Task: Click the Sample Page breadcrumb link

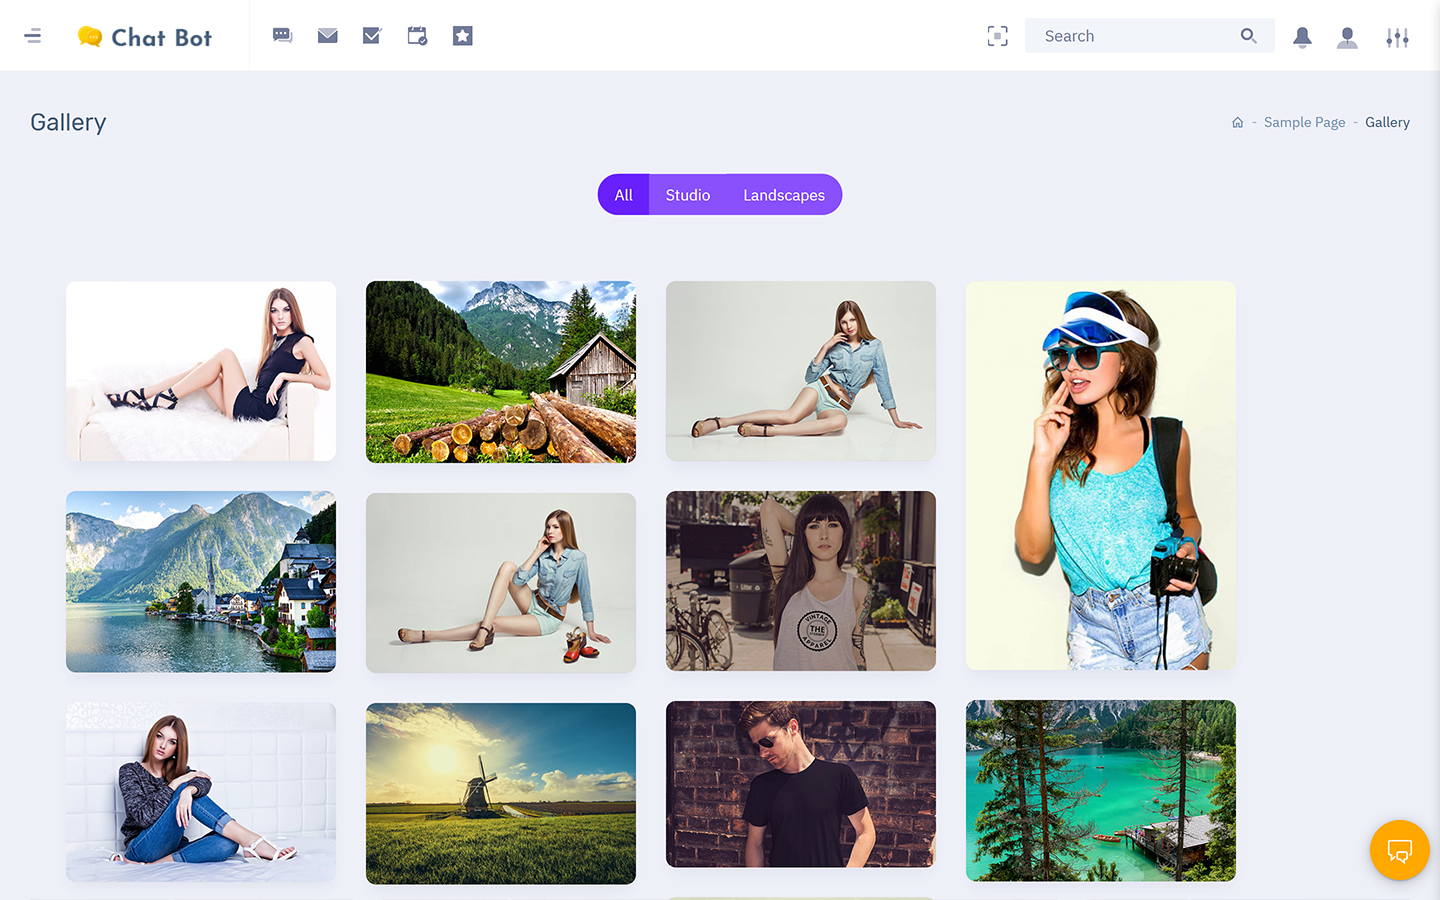Action: [x=1304, y=122]
